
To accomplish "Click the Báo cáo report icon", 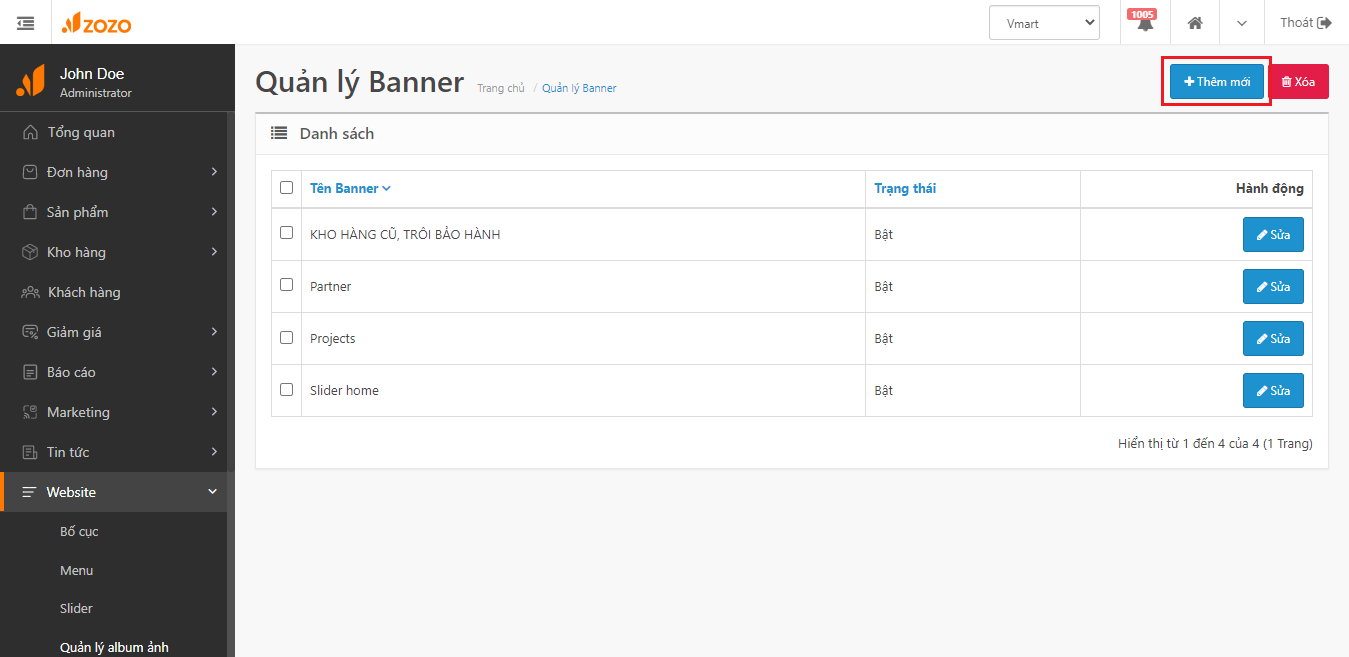I will pyautogui.click(x=30, y=372).
